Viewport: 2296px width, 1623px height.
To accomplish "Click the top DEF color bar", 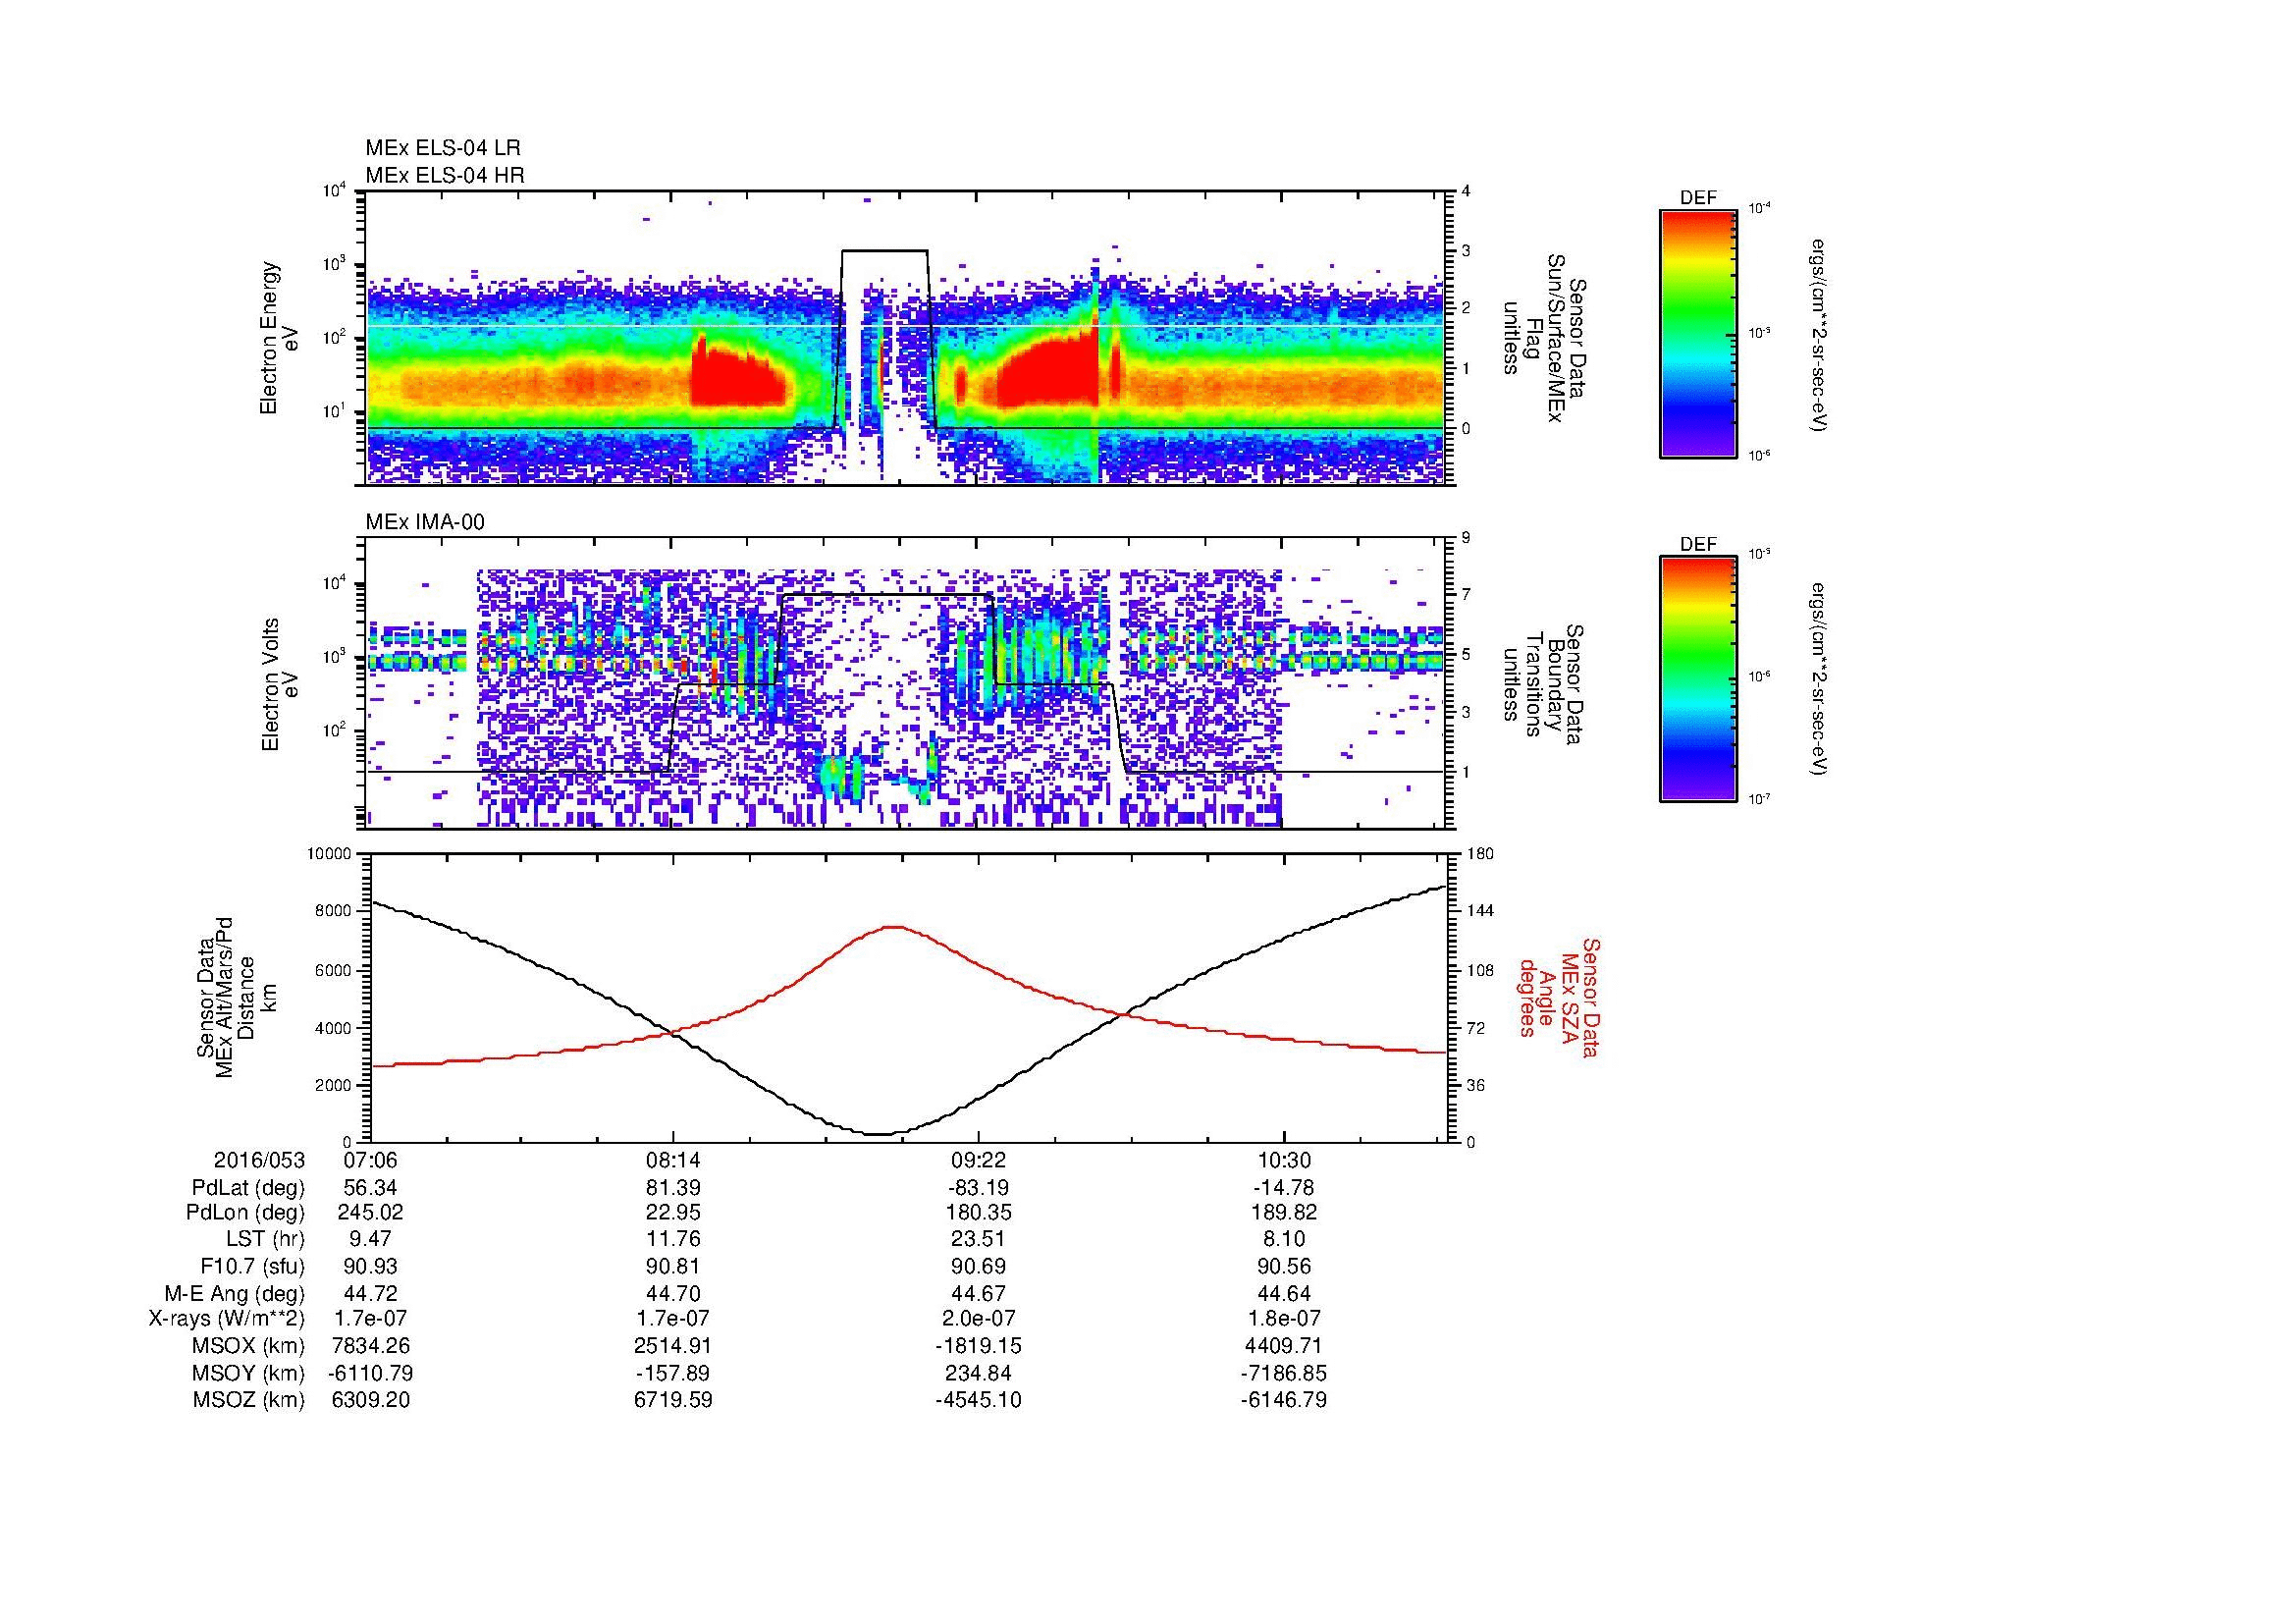I will pos(1697,333).
